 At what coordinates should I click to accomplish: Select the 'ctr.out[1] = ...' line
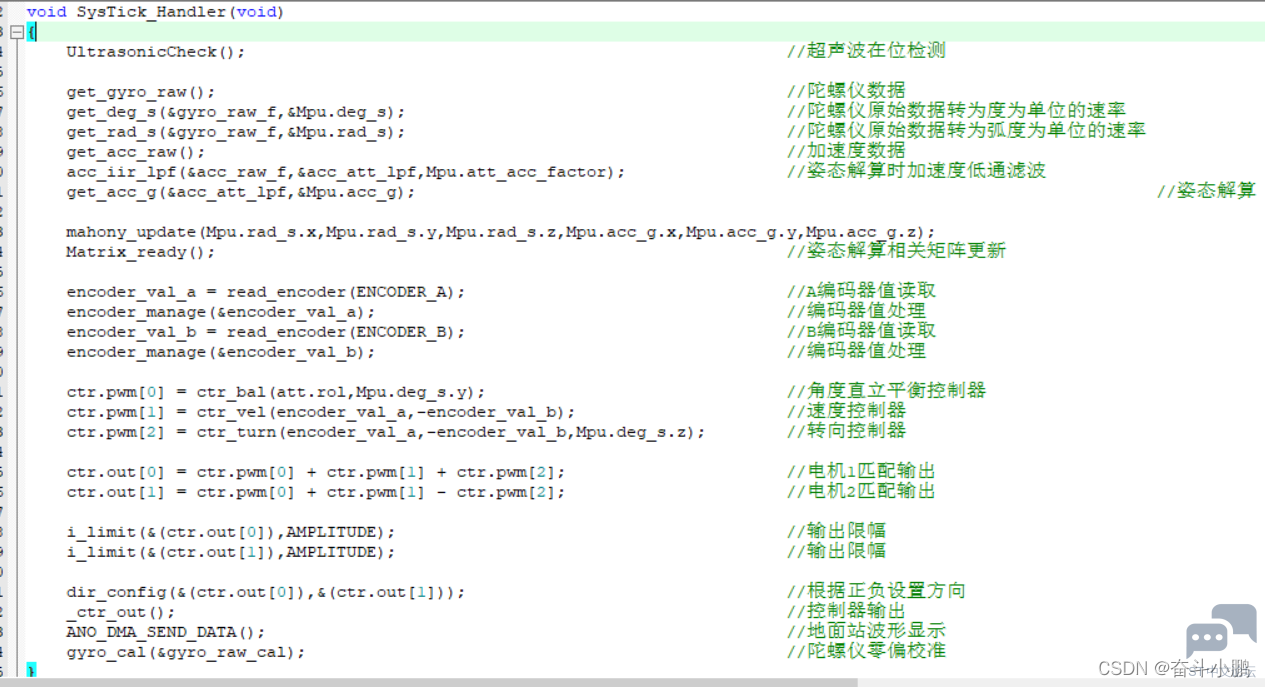(x=315, y=491)
